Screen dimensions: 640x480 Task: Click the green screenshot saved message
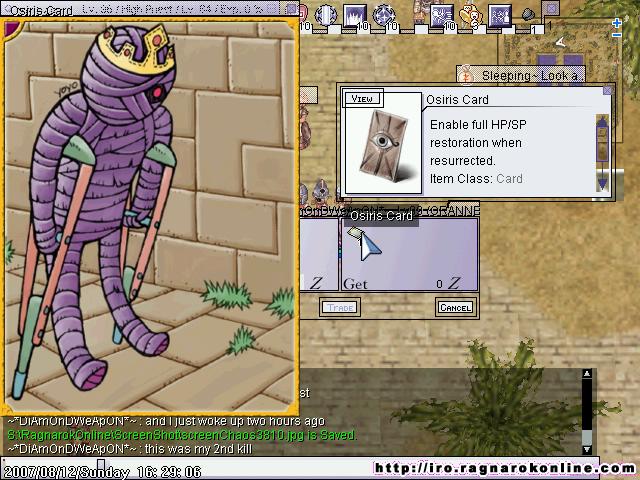[182, 435]
